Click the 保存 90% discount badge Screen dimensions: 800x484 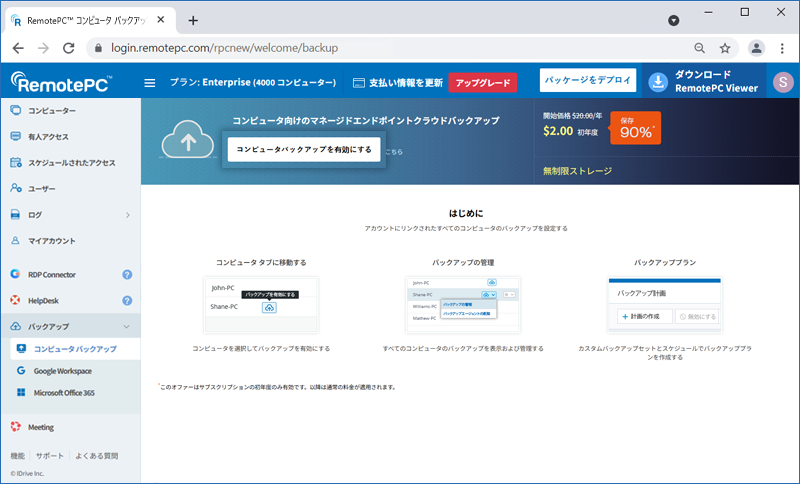point(635,128)
